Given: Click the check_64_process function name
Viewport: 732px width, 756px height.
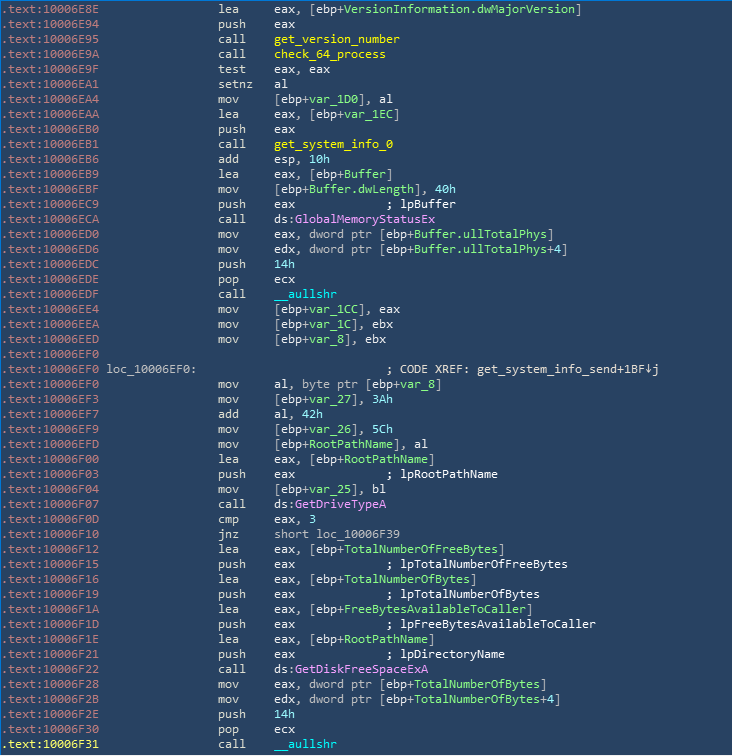Looking at the screenshot, I should point(330,54).
